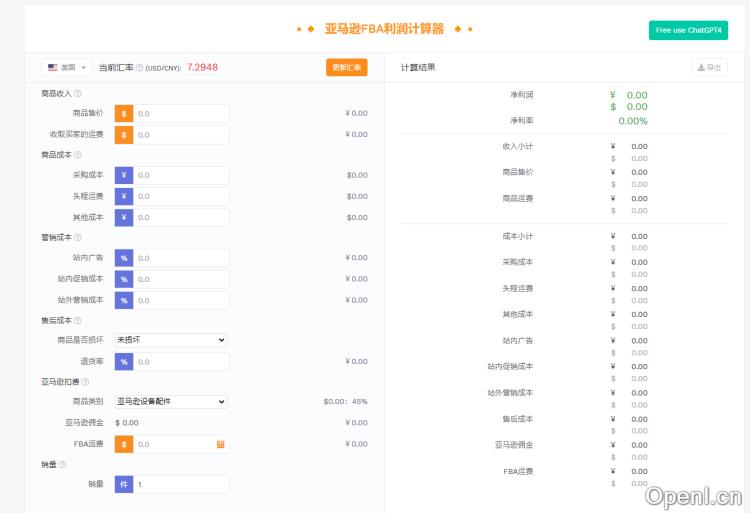
Task: Open the 商品类别 dropdown showing 亚马逊设备配件
Action: point(171,402)
